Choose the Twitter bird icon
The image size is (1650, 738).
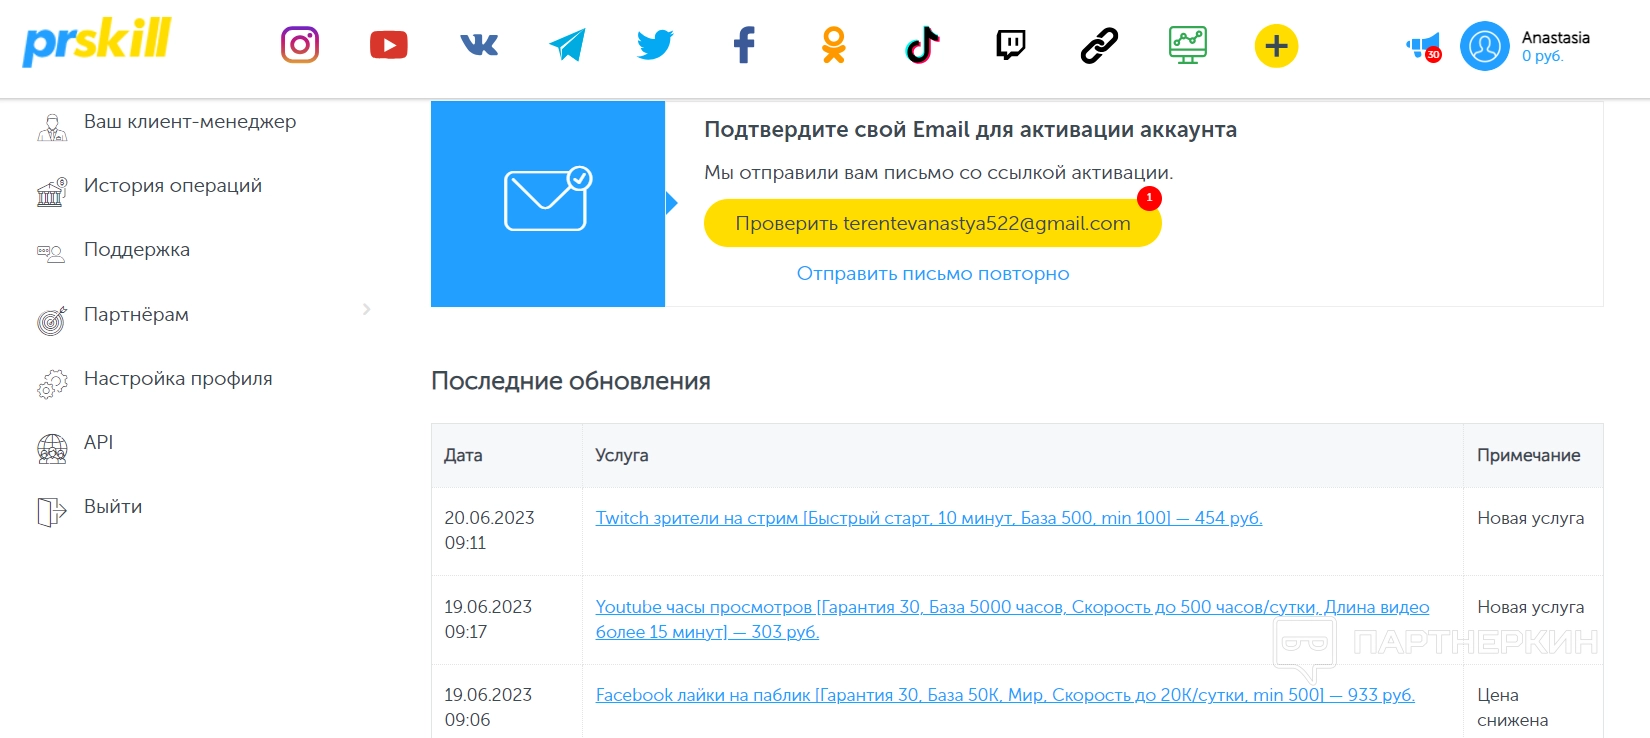pos(655,45)
